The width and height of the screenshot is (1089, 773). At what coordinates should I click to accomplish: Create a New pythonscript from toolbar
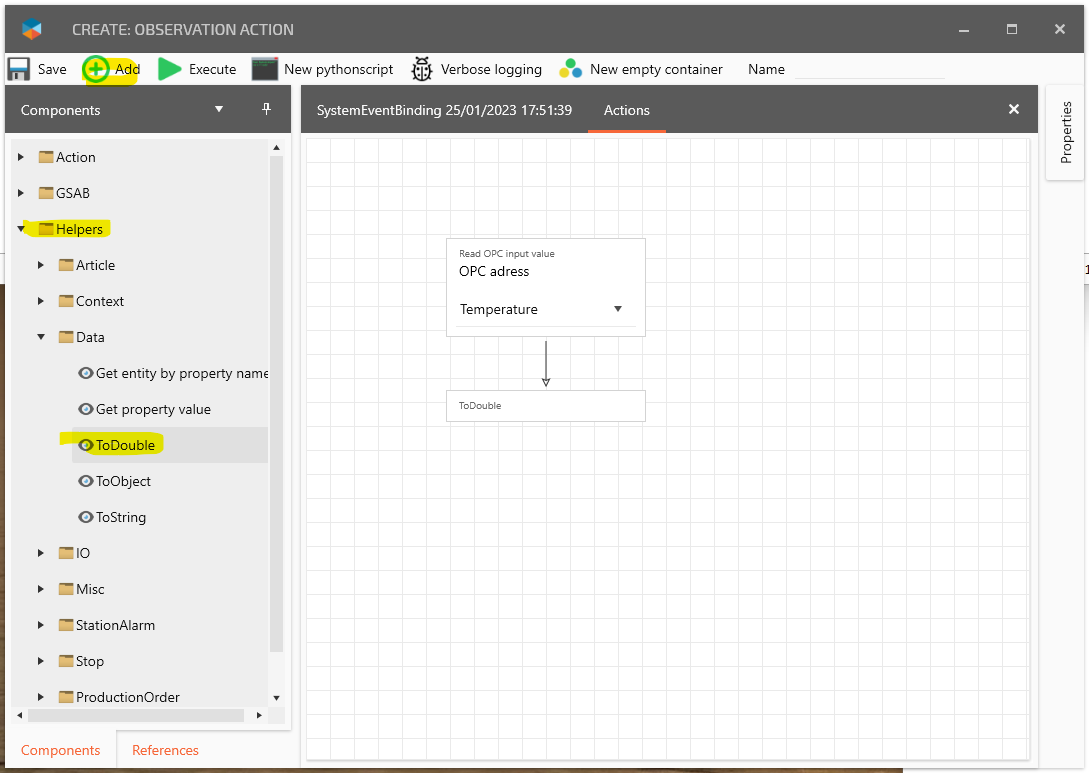coord(264,69)
